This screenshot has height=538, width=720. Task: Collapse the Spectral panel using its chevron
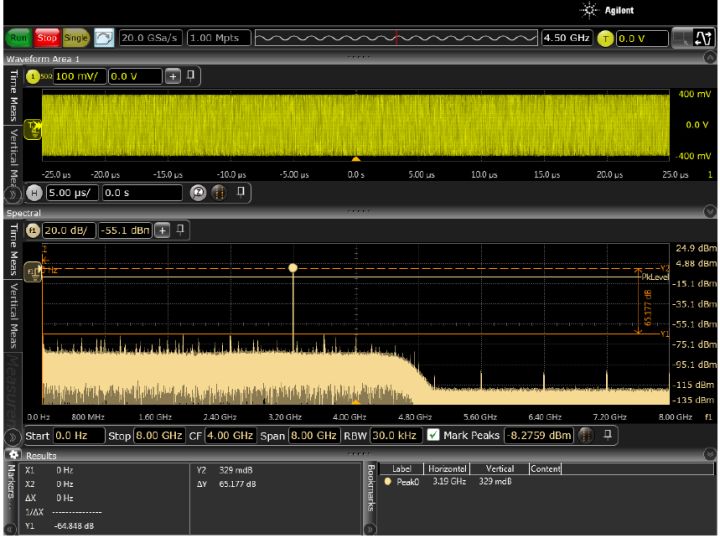[710, 213]
